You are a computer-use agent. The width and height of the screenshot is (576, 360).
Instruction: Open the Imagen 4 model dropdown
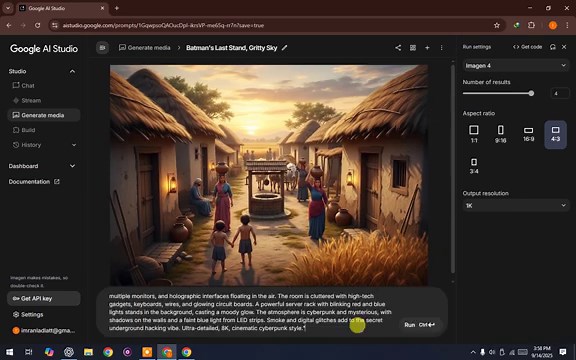point(515,66)
